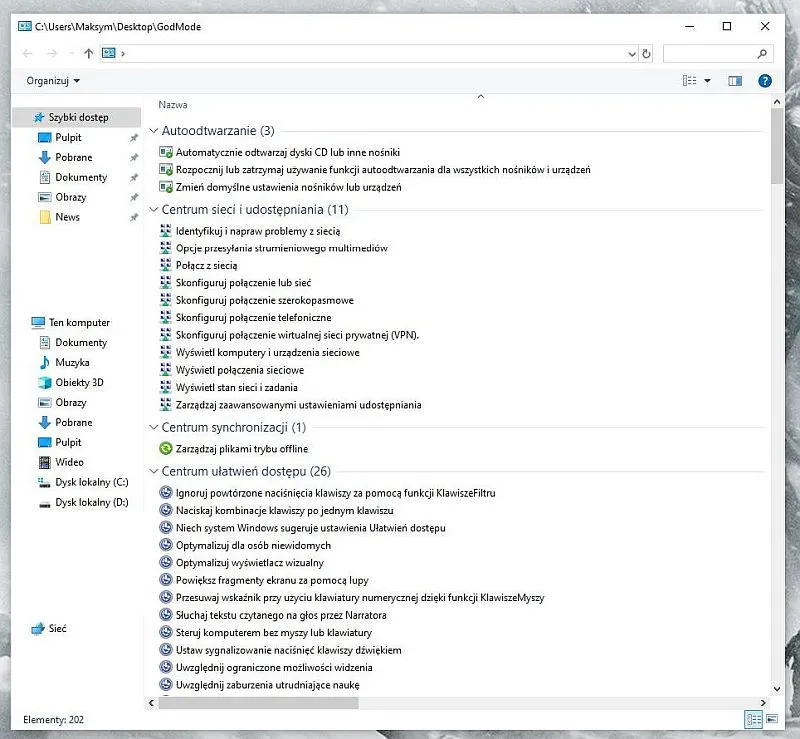Collapse Centrum sieci i udostępniania group
The image size is (800, 739).
[x=153, y=210]
